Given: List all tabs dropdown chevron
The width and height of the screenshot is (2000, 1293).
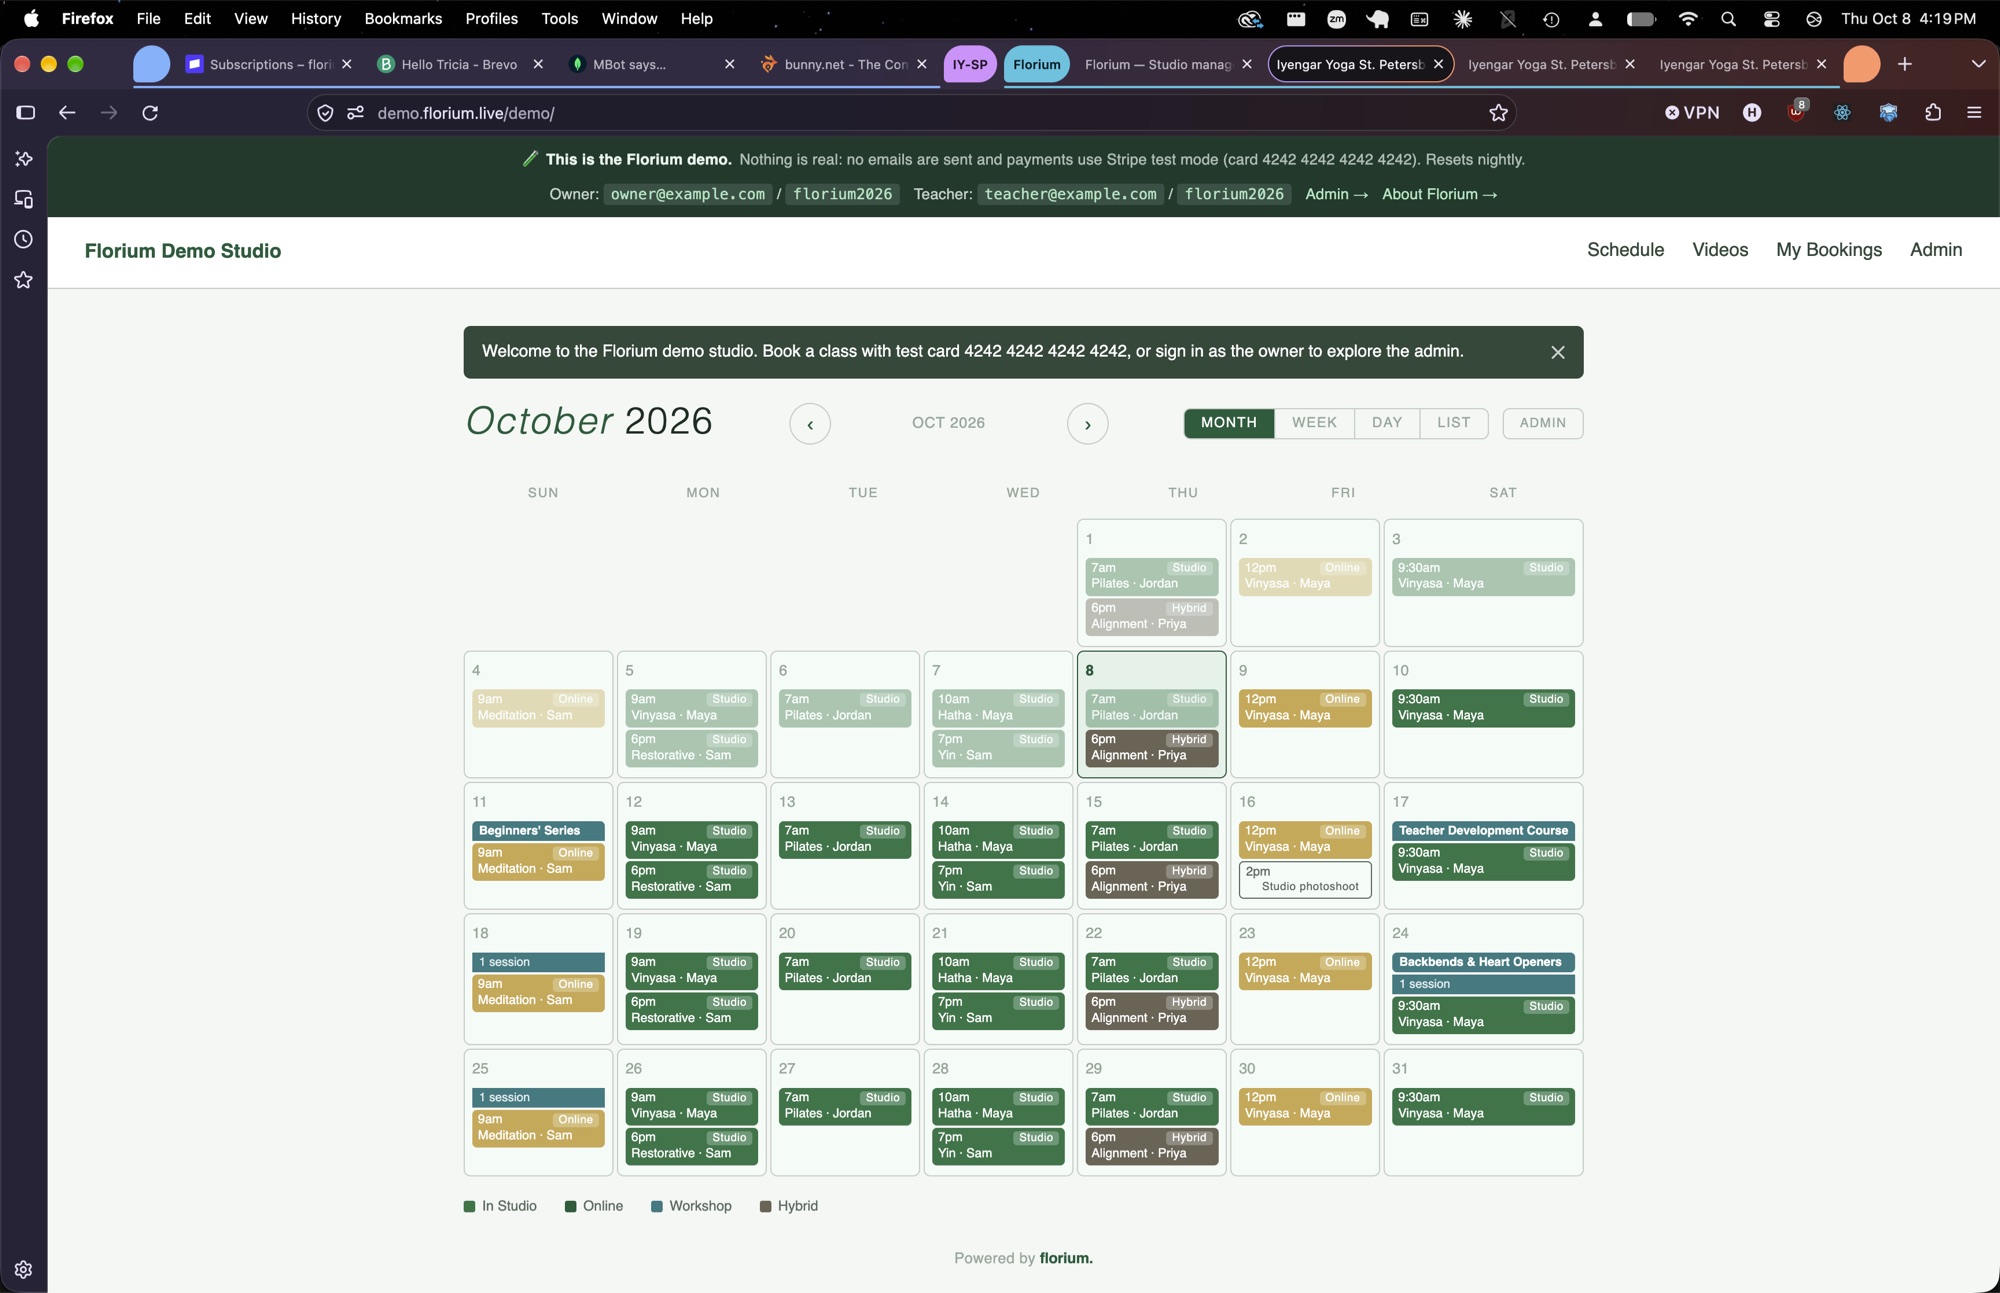Looking at the screenshot, I should (1978, 64).
